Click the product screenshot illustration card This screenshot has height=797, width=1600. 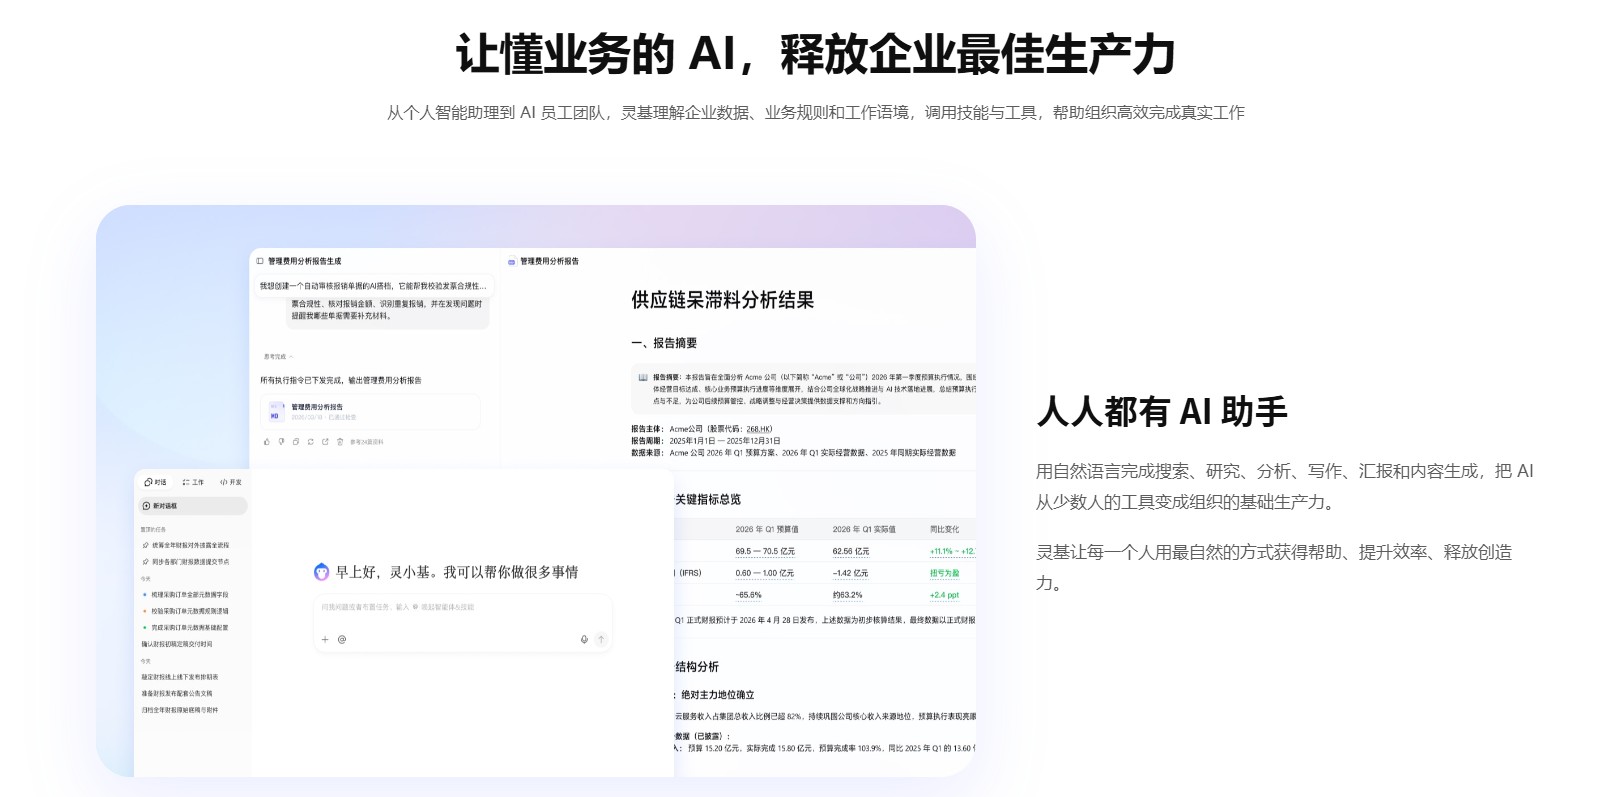536,491
